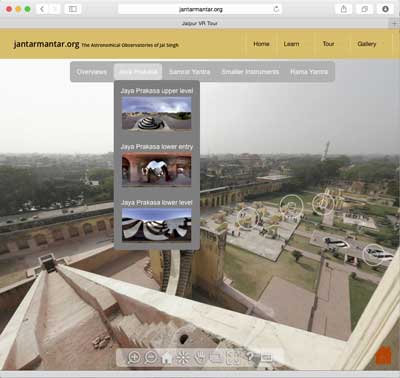
Task: Collapse the Jaya Prakasa tour menu
Action: (x=138, y=72)
